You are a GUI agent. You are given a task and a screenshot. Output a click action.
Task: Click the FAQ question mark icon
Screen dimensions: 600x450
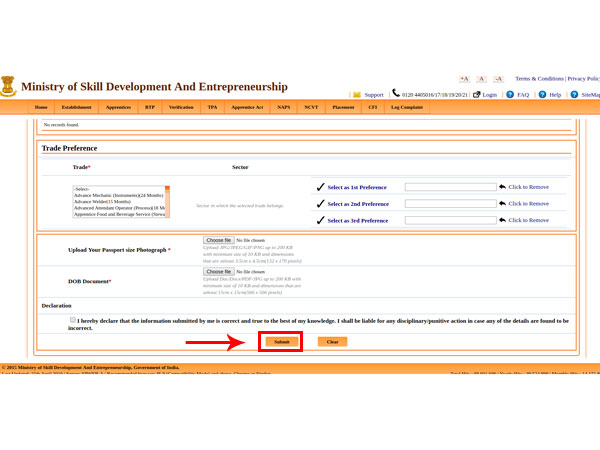pyautogui.click(x=510, y=94)
